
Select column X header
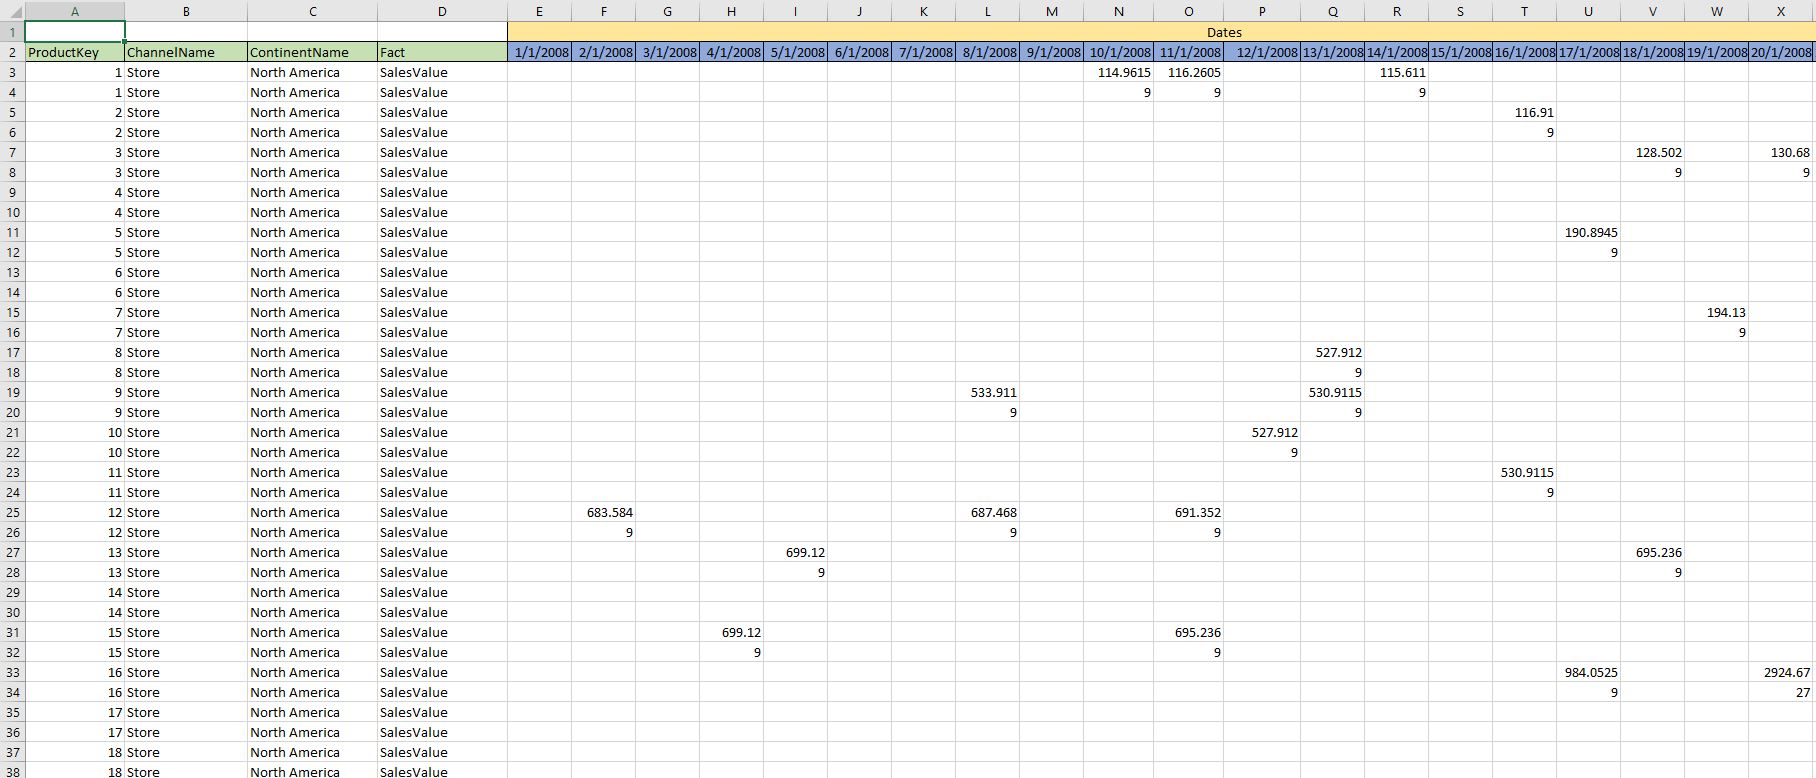(1781, 11)
